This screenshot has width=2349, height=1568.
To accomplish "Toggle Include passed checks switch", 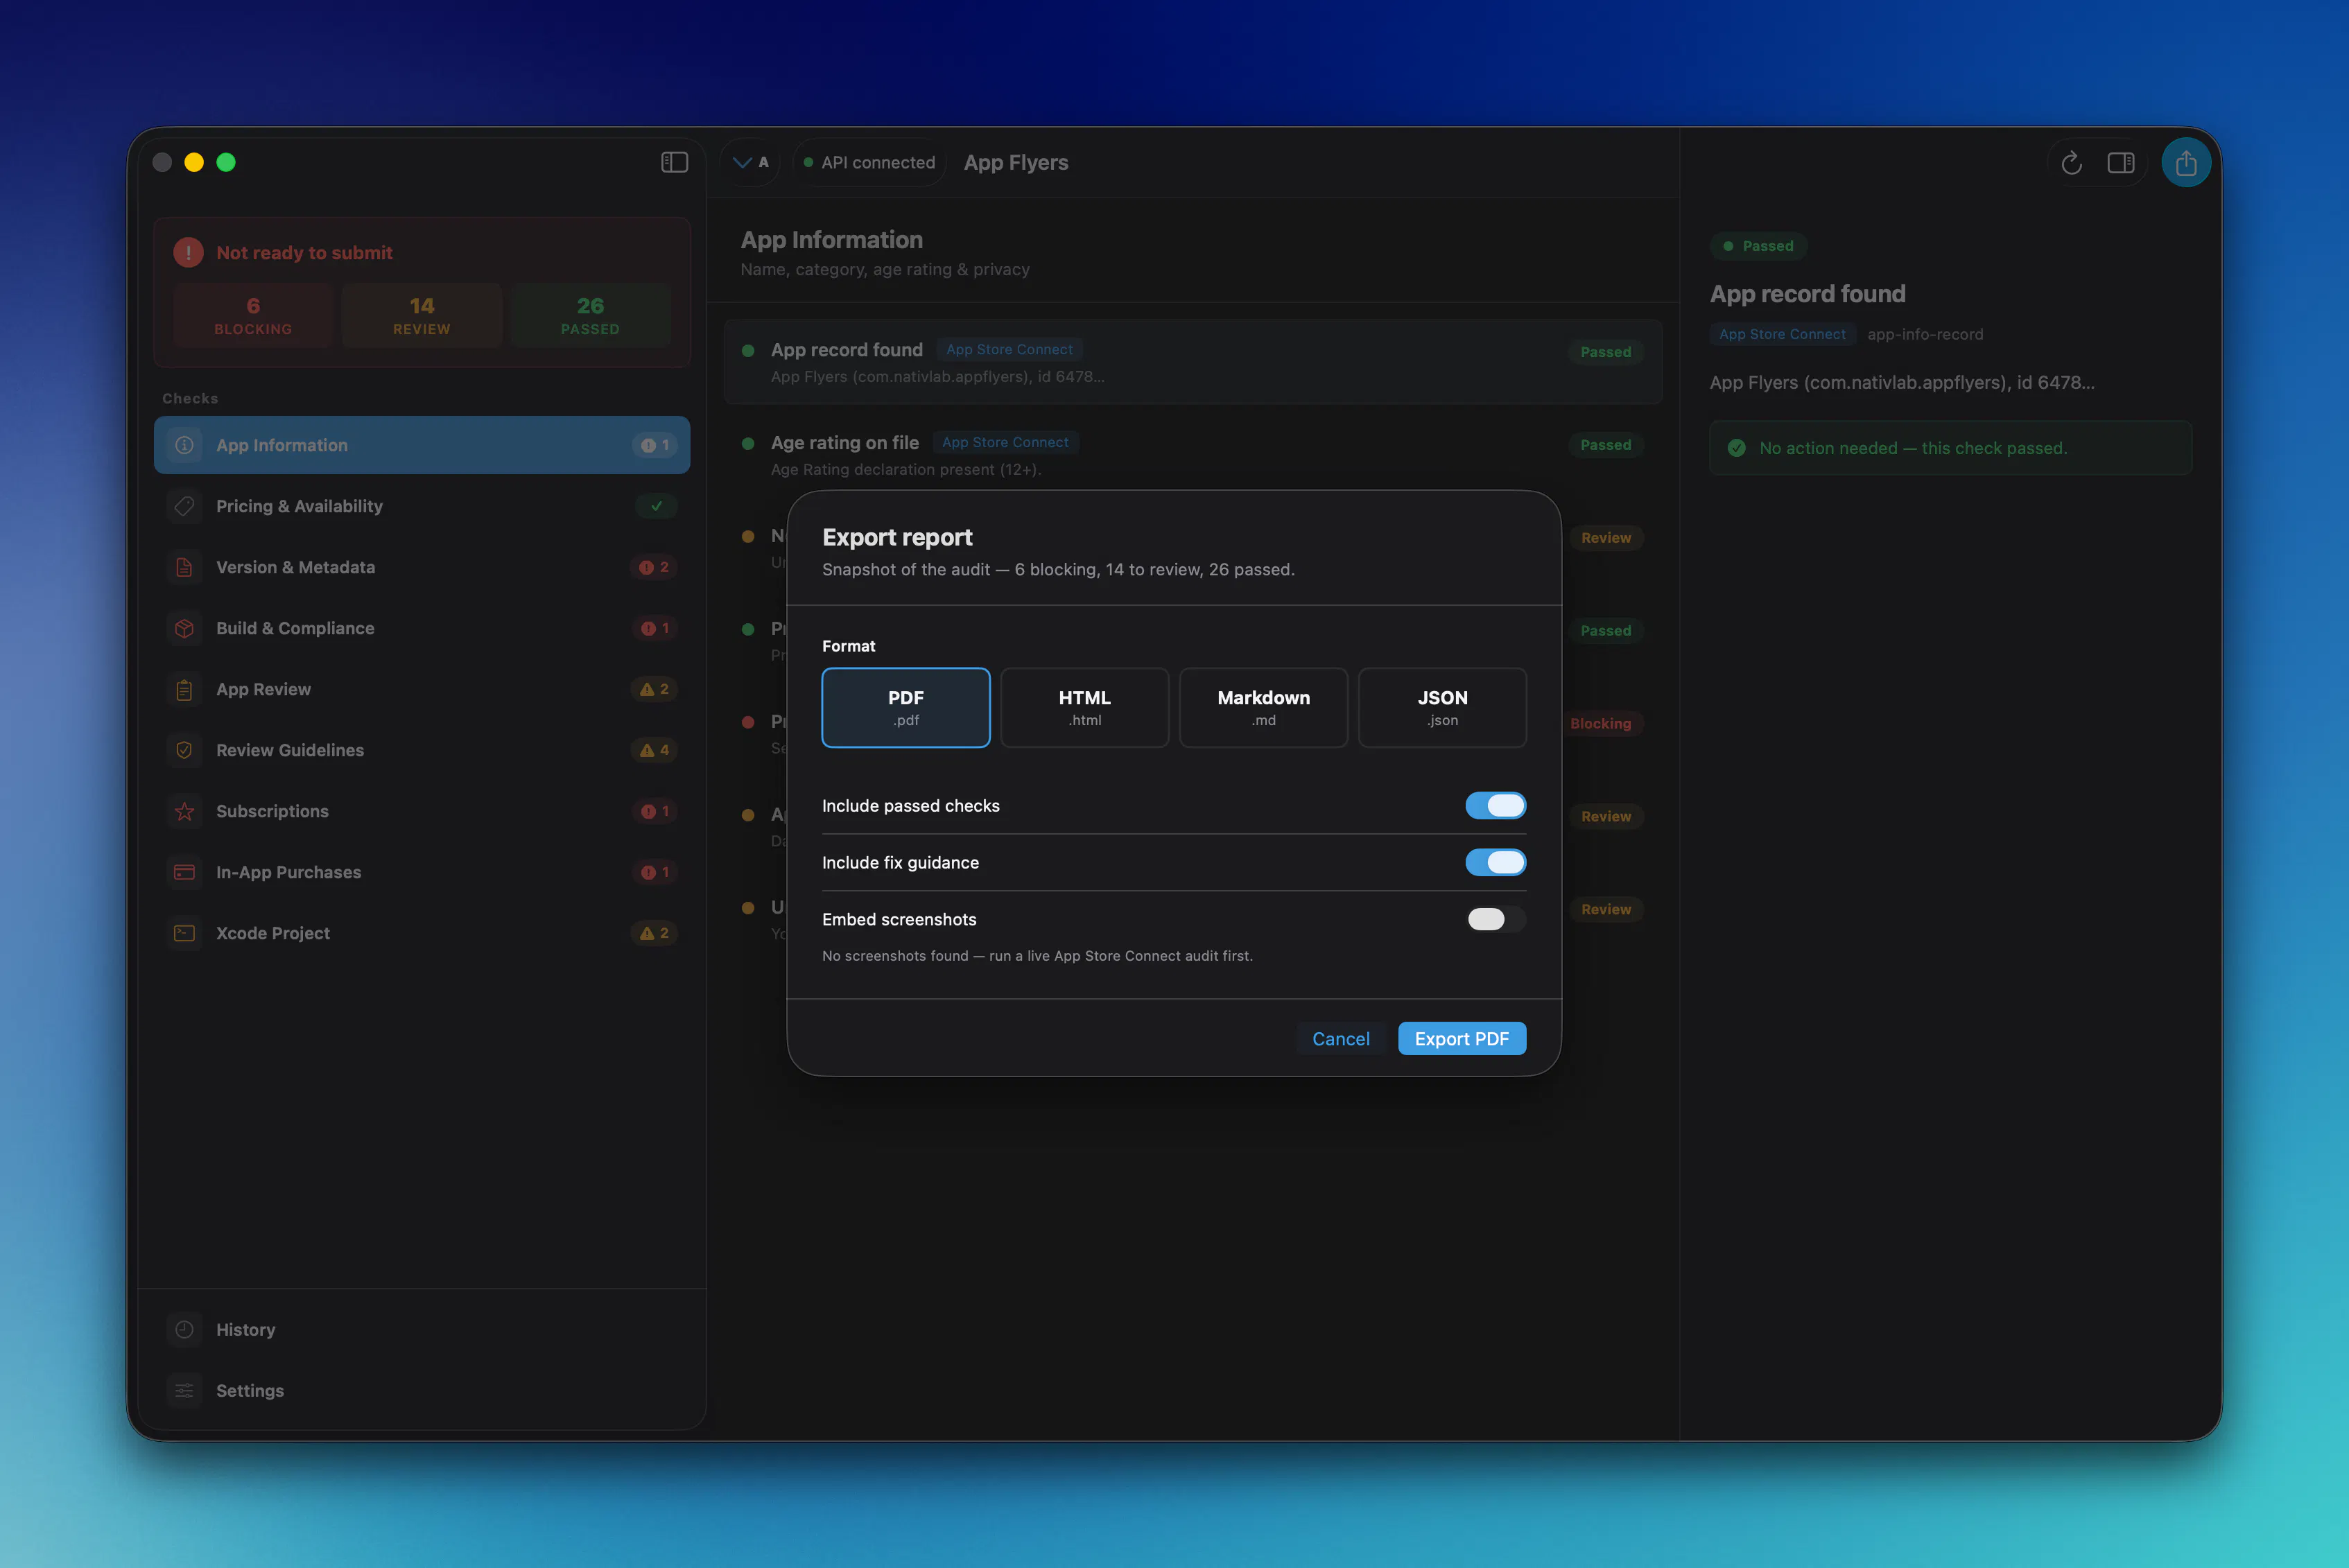I will (1495, 805).
